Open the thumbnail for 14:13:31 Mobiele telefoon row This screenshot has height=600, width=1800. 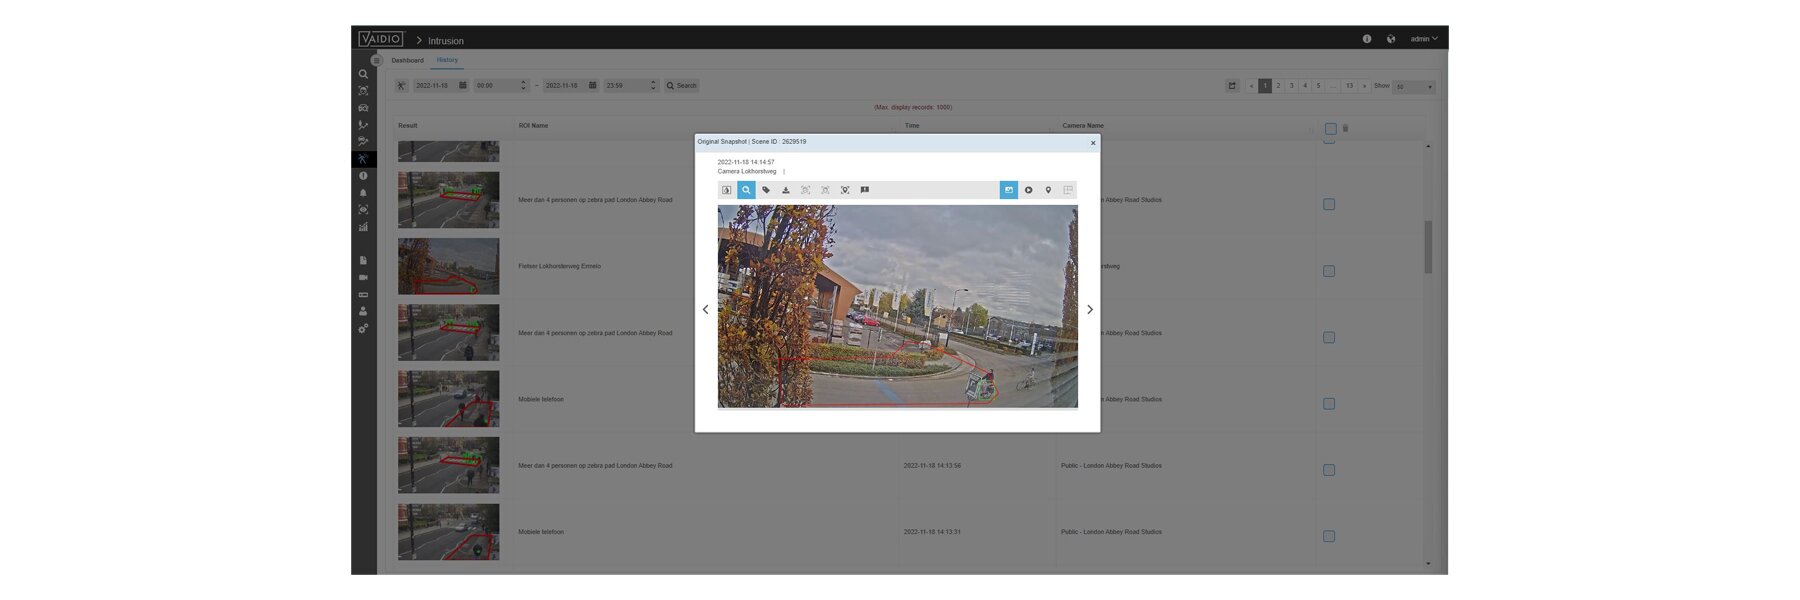tap(448, 532)
